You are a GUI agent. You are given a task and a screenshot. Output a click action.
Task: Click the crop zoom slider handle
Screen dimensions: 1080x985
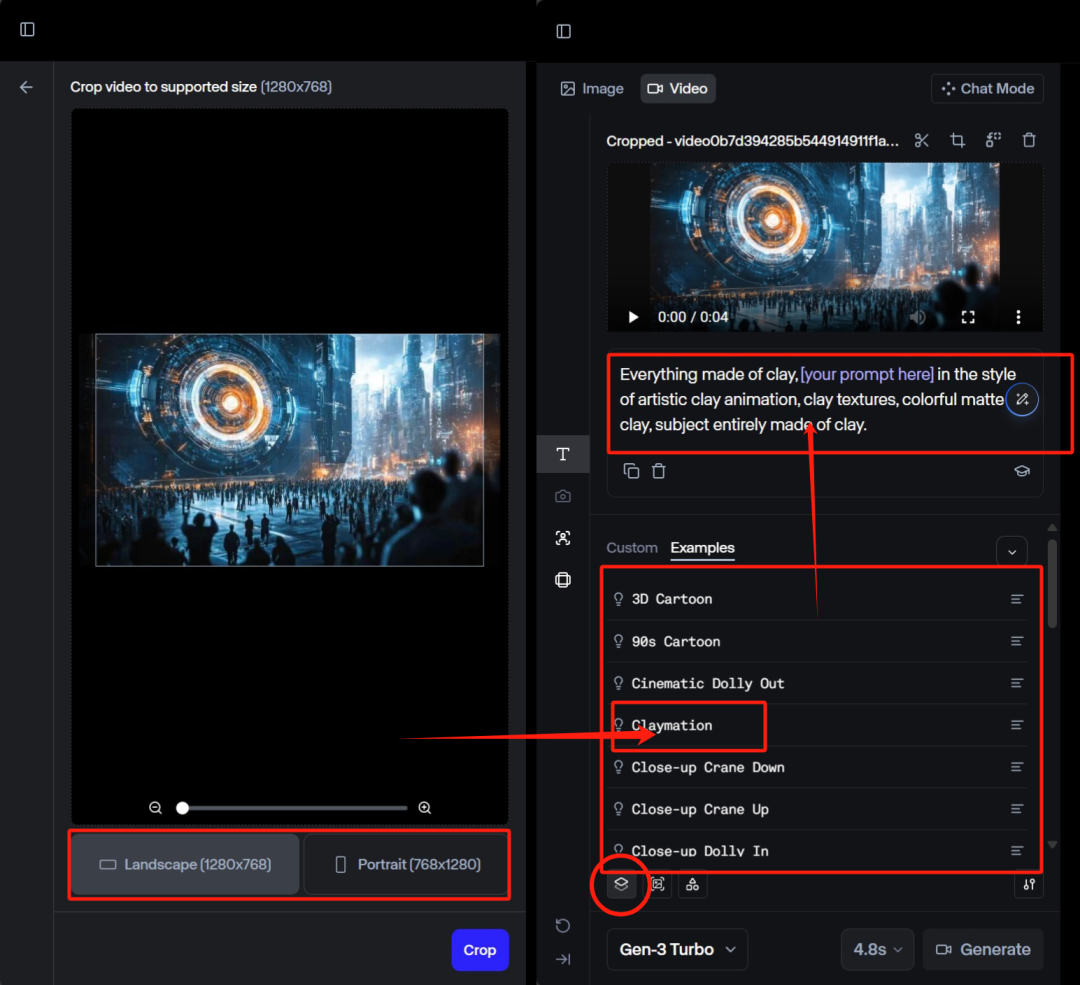pos(183,808)
